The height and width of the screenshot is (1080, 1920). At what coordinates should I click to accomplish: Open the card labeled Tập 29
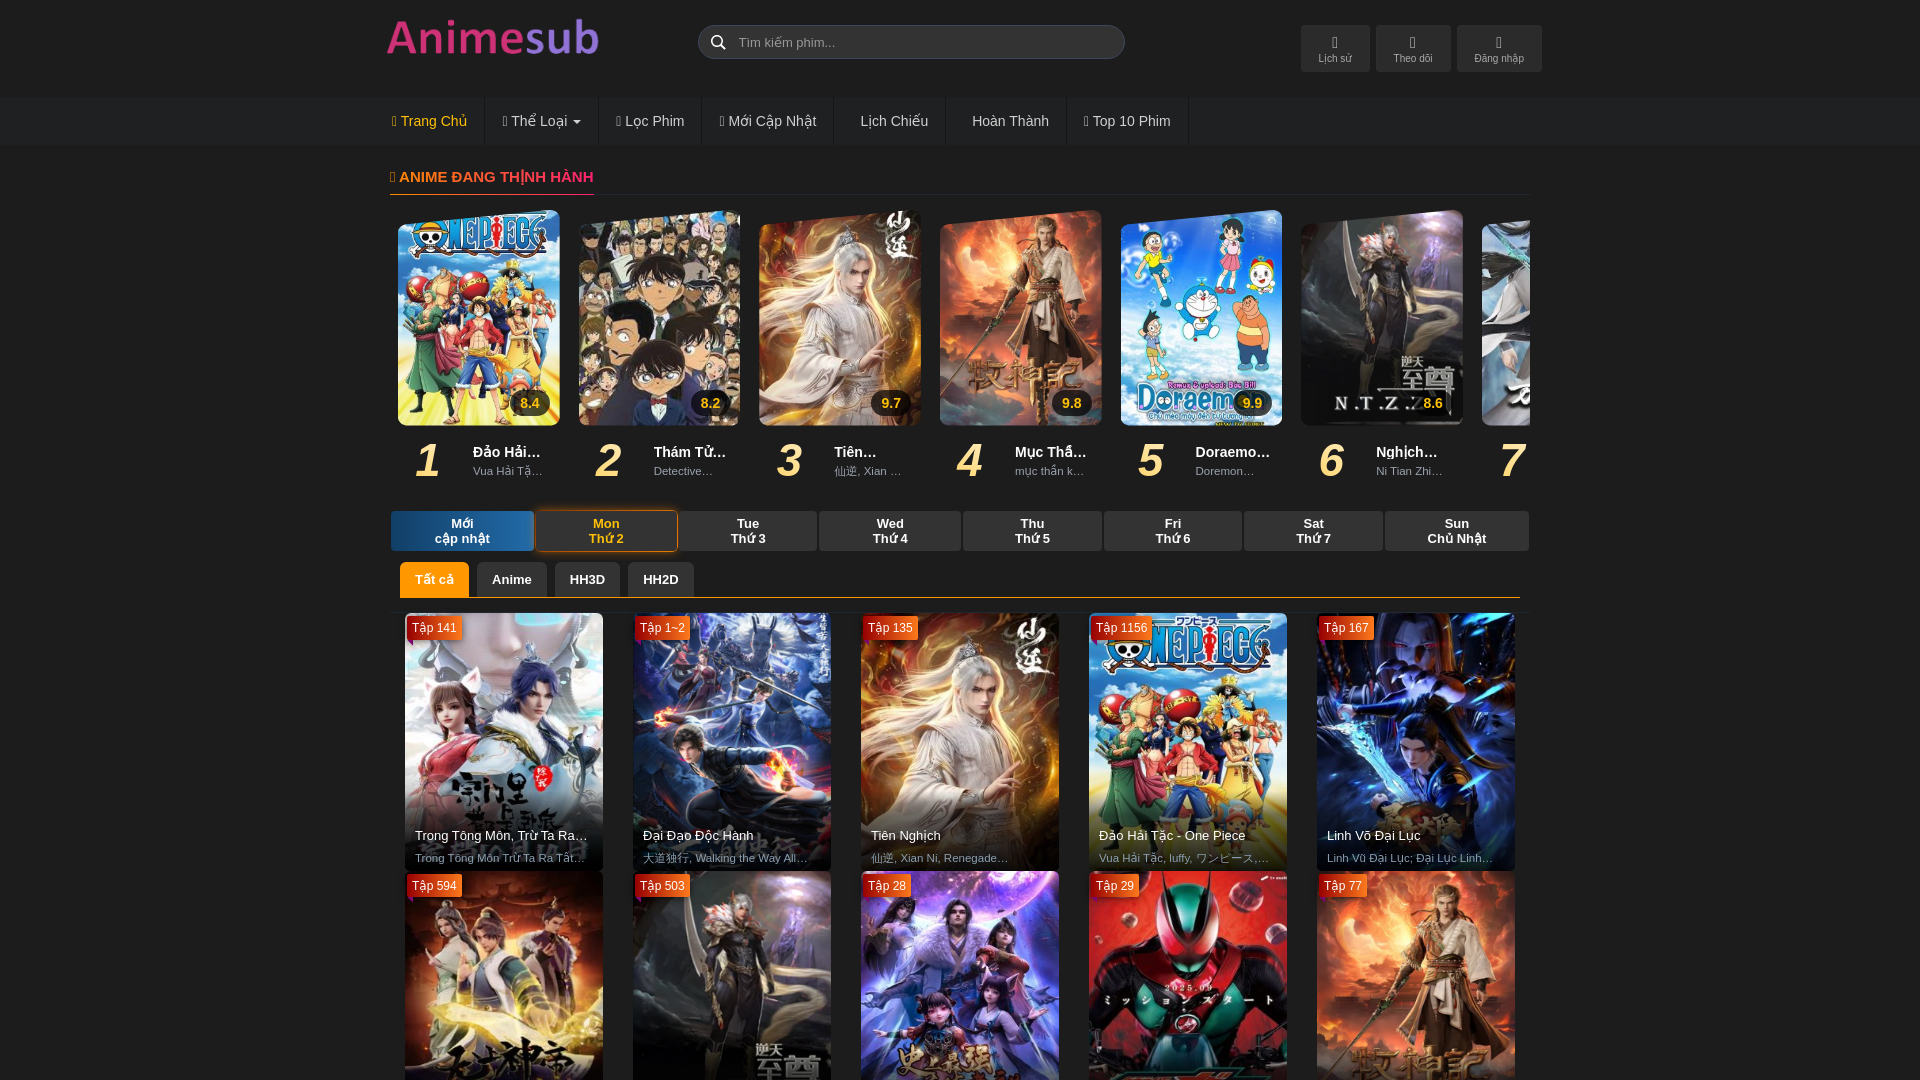[x=1188, y=976]
